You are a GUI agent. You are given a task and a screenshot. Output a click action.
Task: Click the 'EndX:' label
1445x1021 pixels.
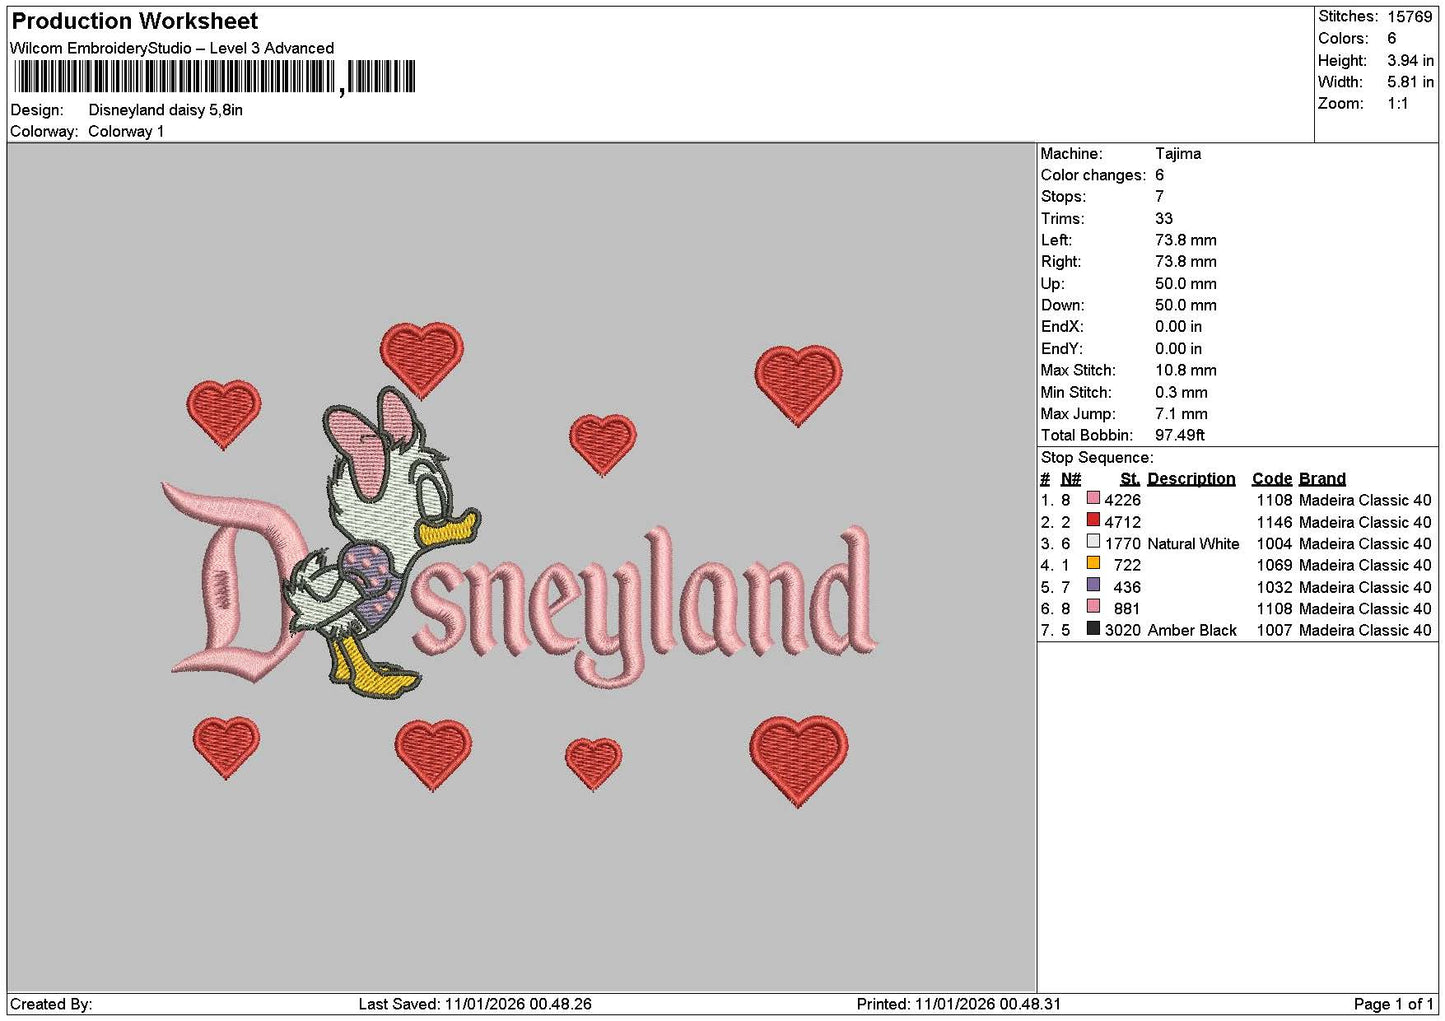(x=1062, y=327)
